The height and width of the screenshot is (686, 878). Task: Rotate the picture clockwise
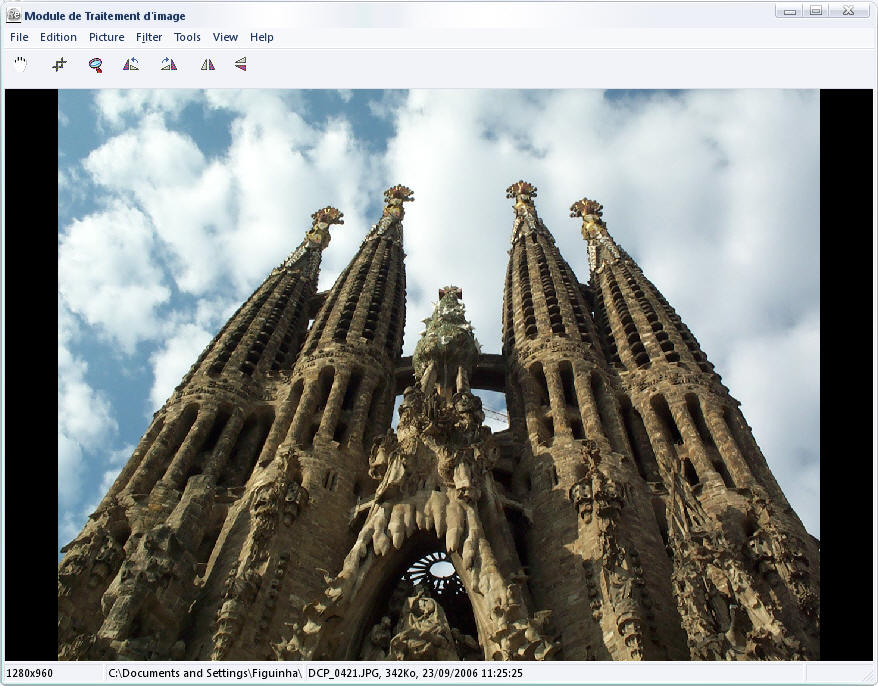pos(169,64)
